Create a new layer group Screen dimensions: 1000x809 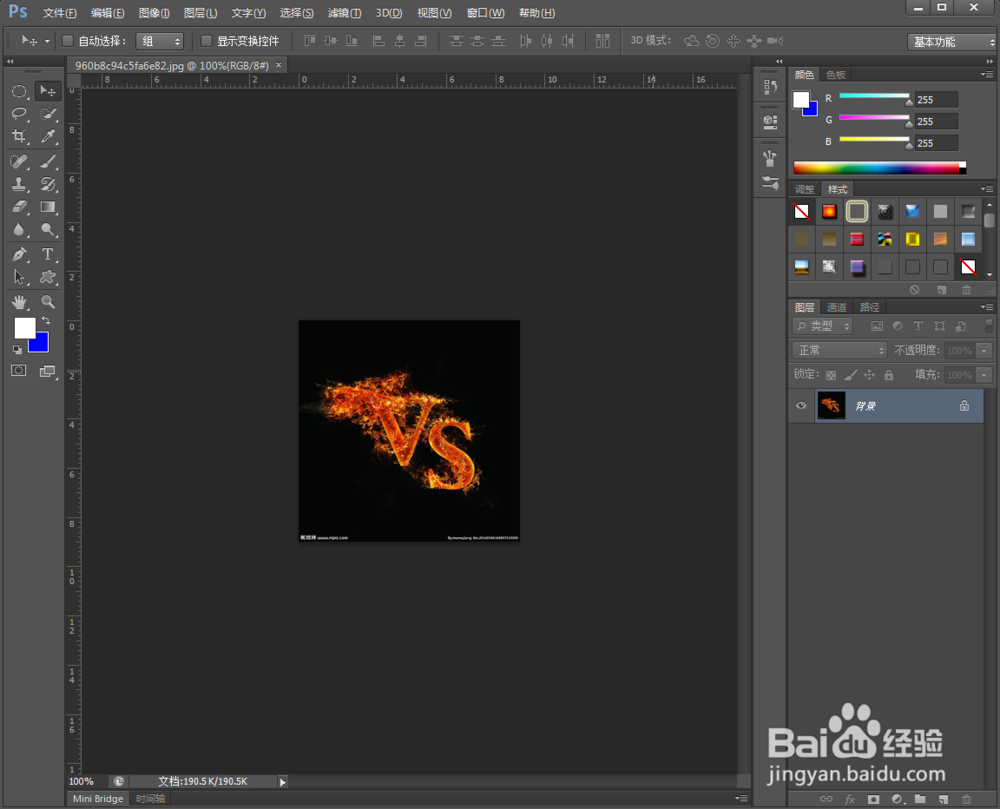click(920, 799)
